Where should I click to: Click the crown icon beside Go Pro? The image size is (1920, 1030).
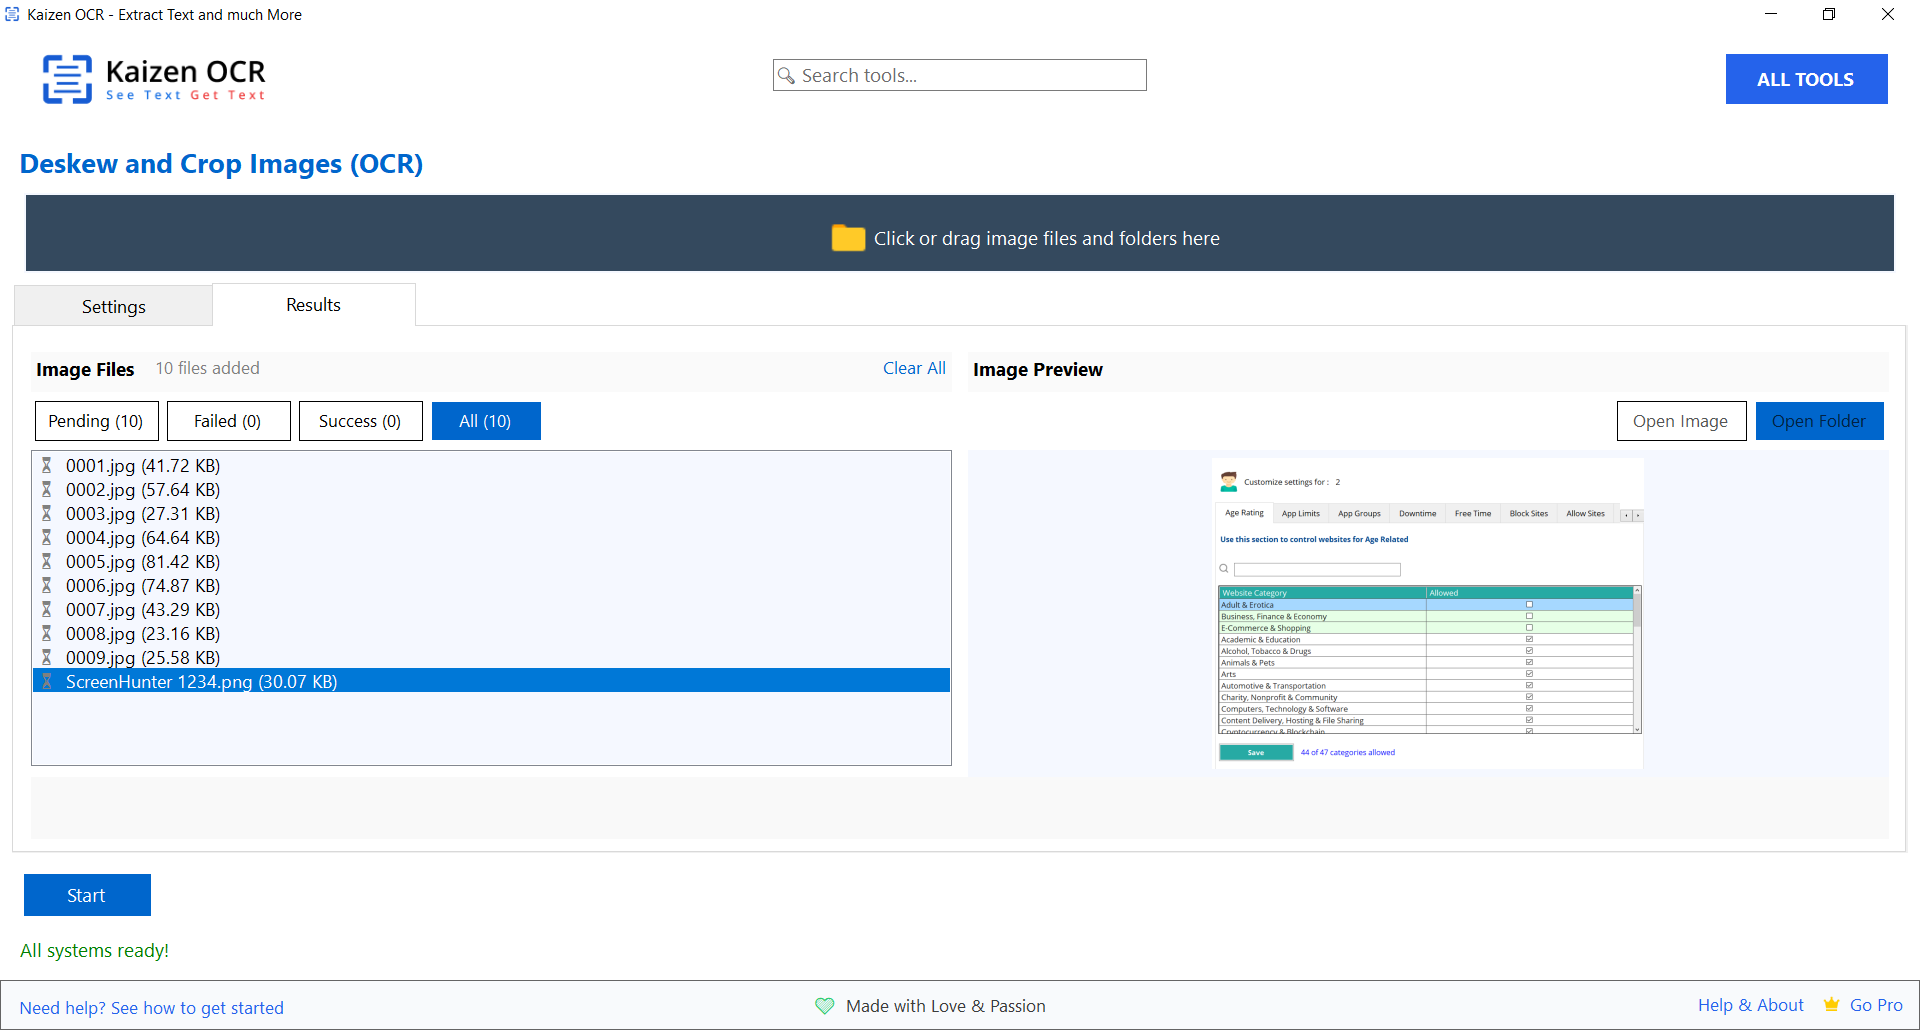[1831, 1005]
